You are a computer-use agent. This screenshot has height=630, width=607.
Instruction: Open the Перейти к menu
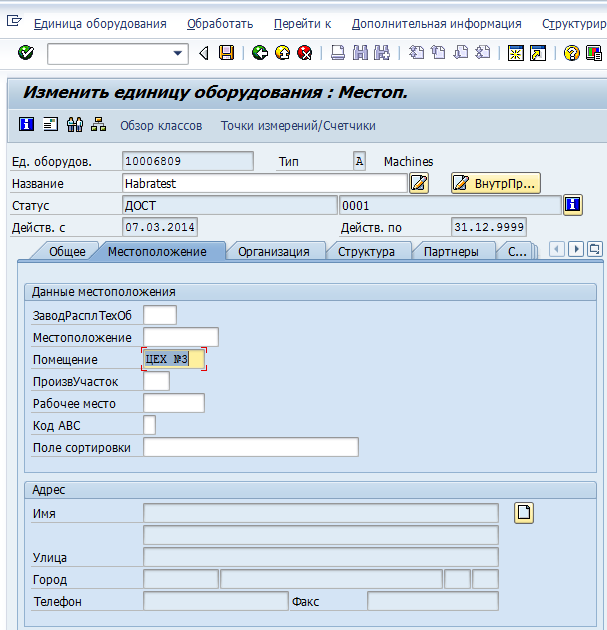[x=302, y=24]
